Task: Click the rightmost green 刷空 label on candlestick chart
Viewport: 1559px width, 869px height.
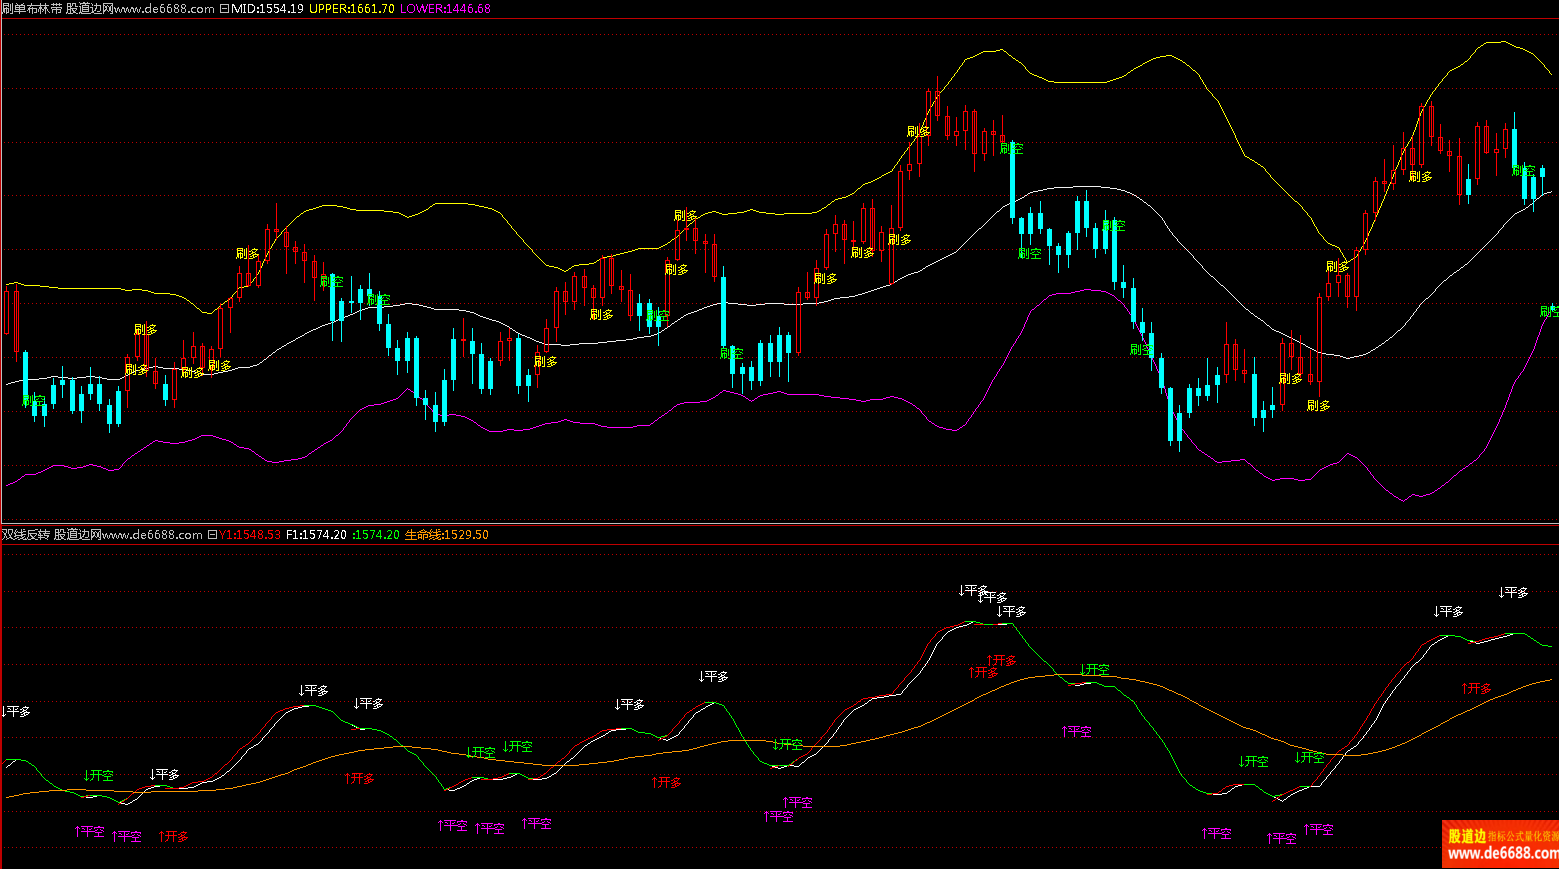Action: click(1548, 312)
